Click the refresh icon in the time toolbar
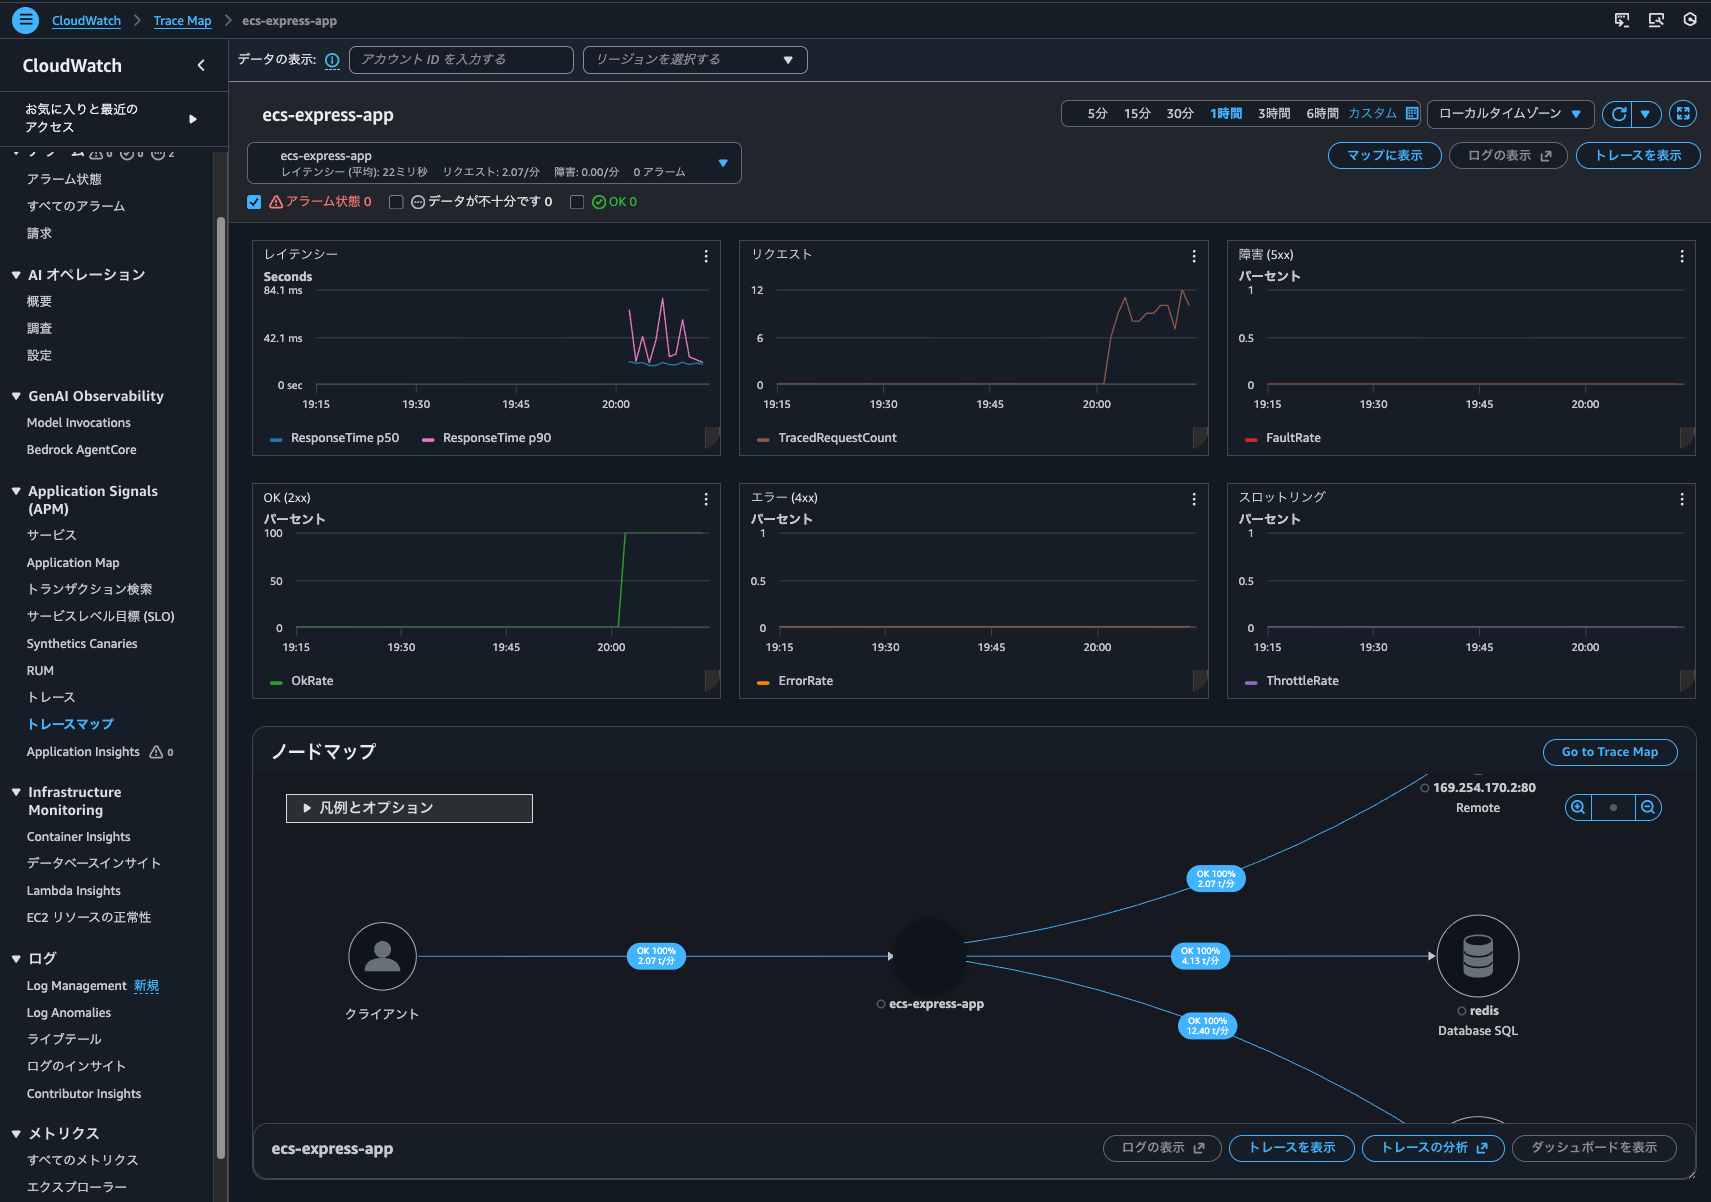The height and width of the screenshot is (1202, 1711). [x=1618, y=114]
